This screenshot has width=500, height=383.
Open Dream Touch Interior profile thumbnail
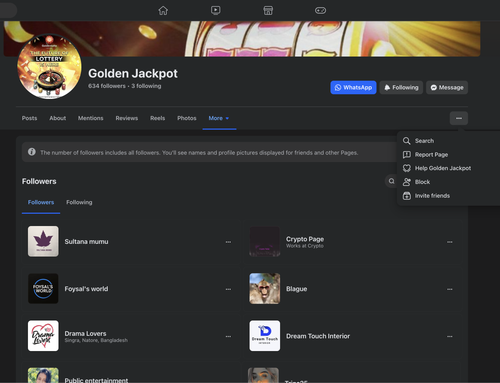[x=265, y=336]
